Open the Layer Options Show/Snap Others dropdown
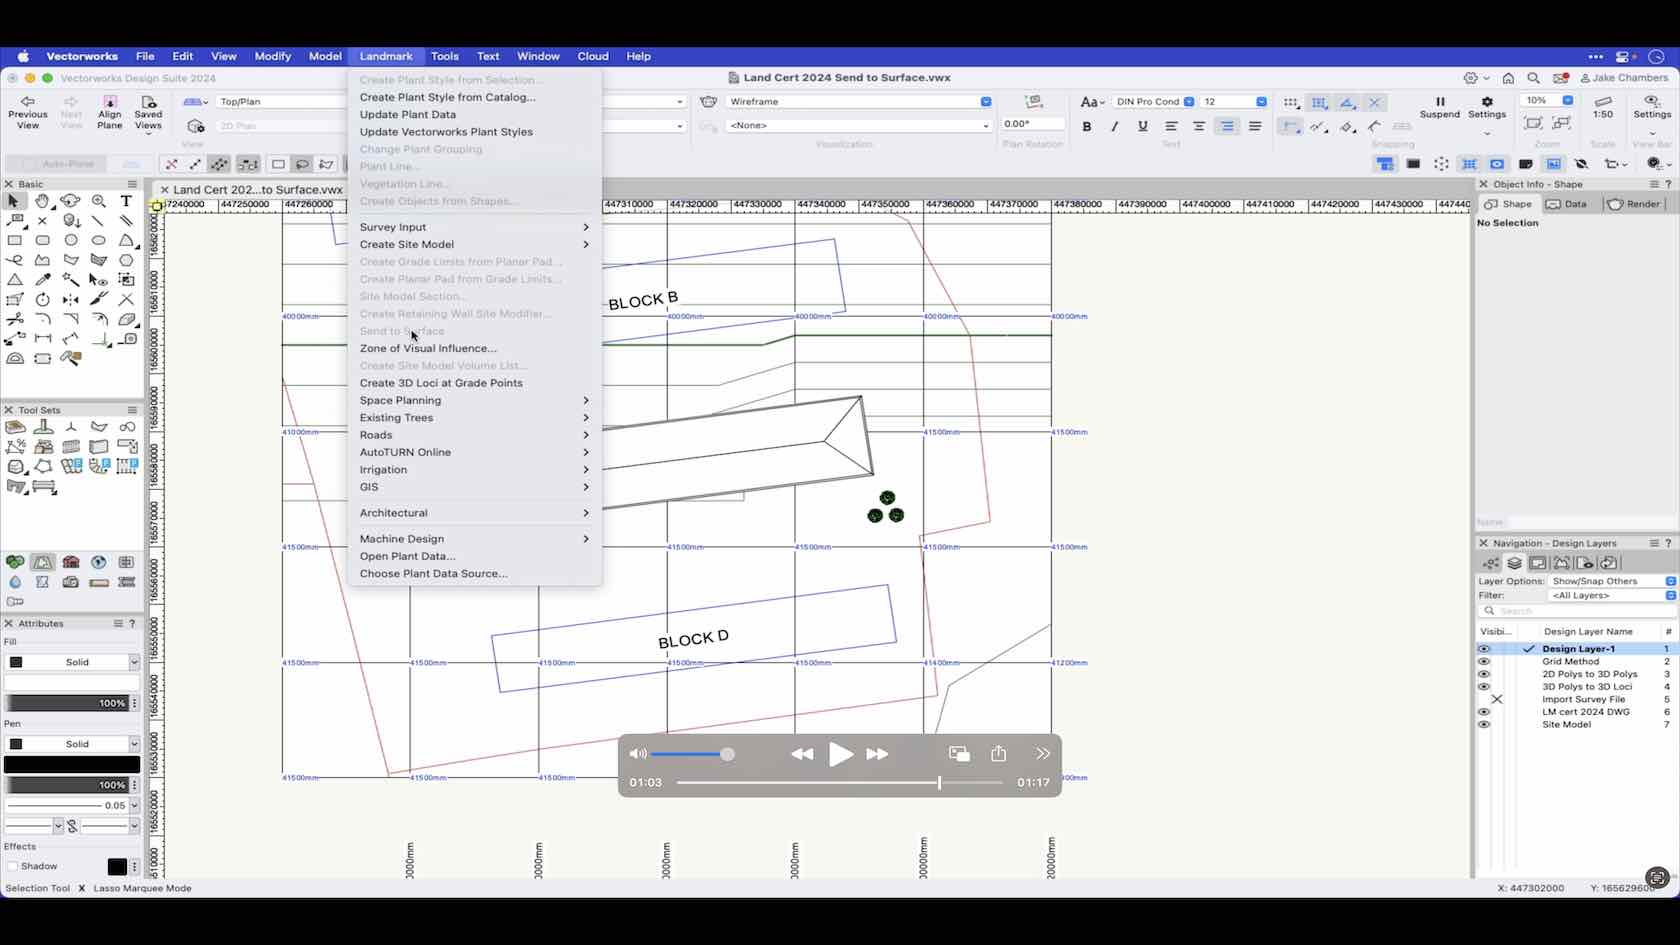 point(1600,581)
